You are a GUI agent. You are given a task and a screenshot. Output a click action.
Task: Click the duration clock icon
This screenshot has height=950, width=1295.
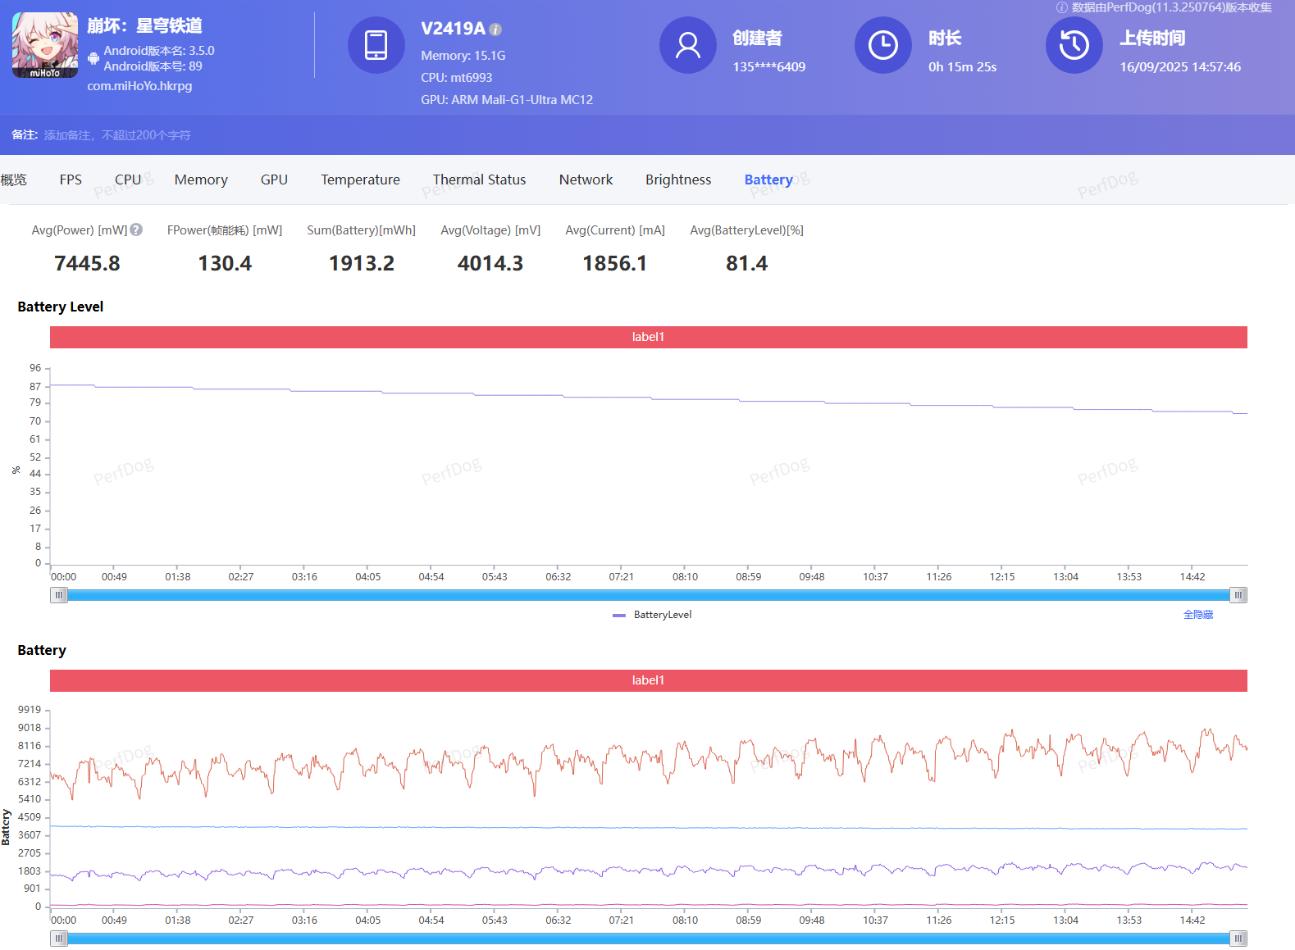pos(883,45)
